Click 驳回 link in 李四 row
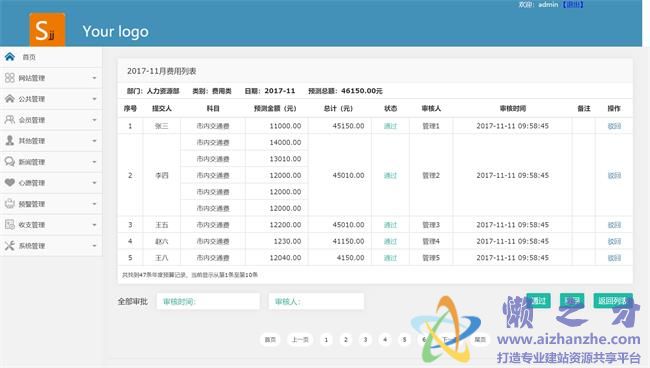The height and width of the screenshot is (368, 650). (614, 176)
